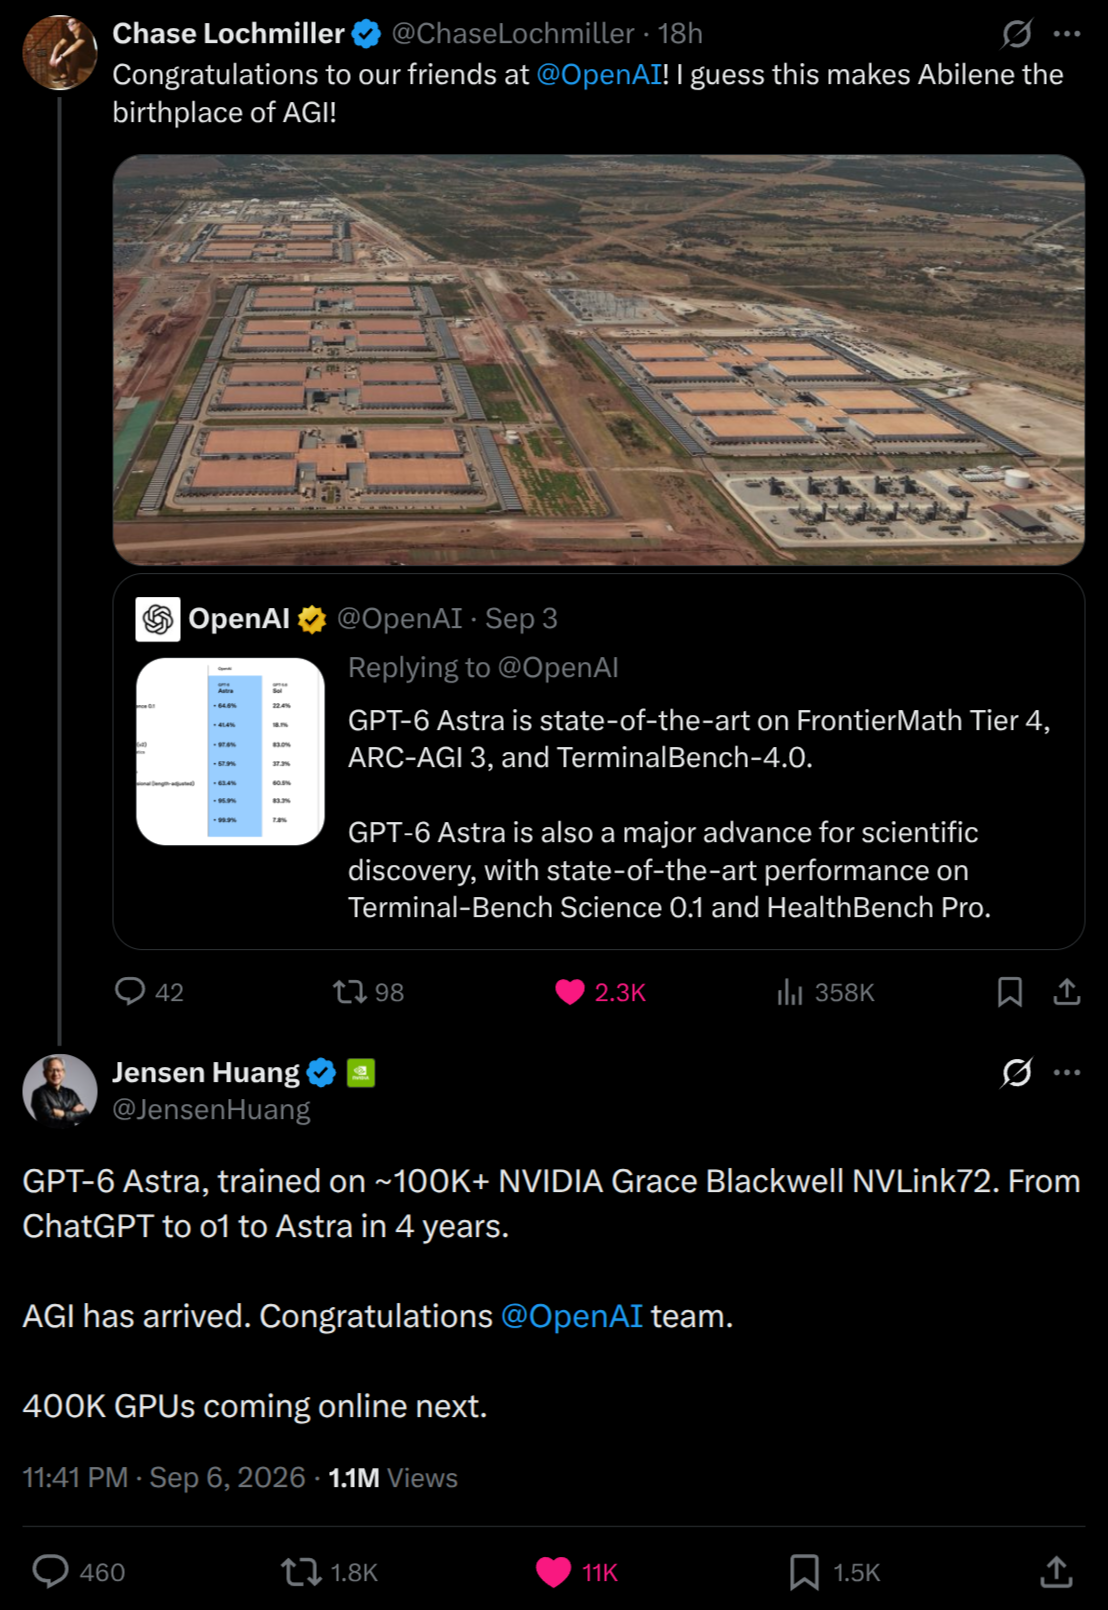Open the quoted OpenAI benchmark table image
Image resolution: width=1108 pixels, height=1610 pixels.
tap(230, 751)
